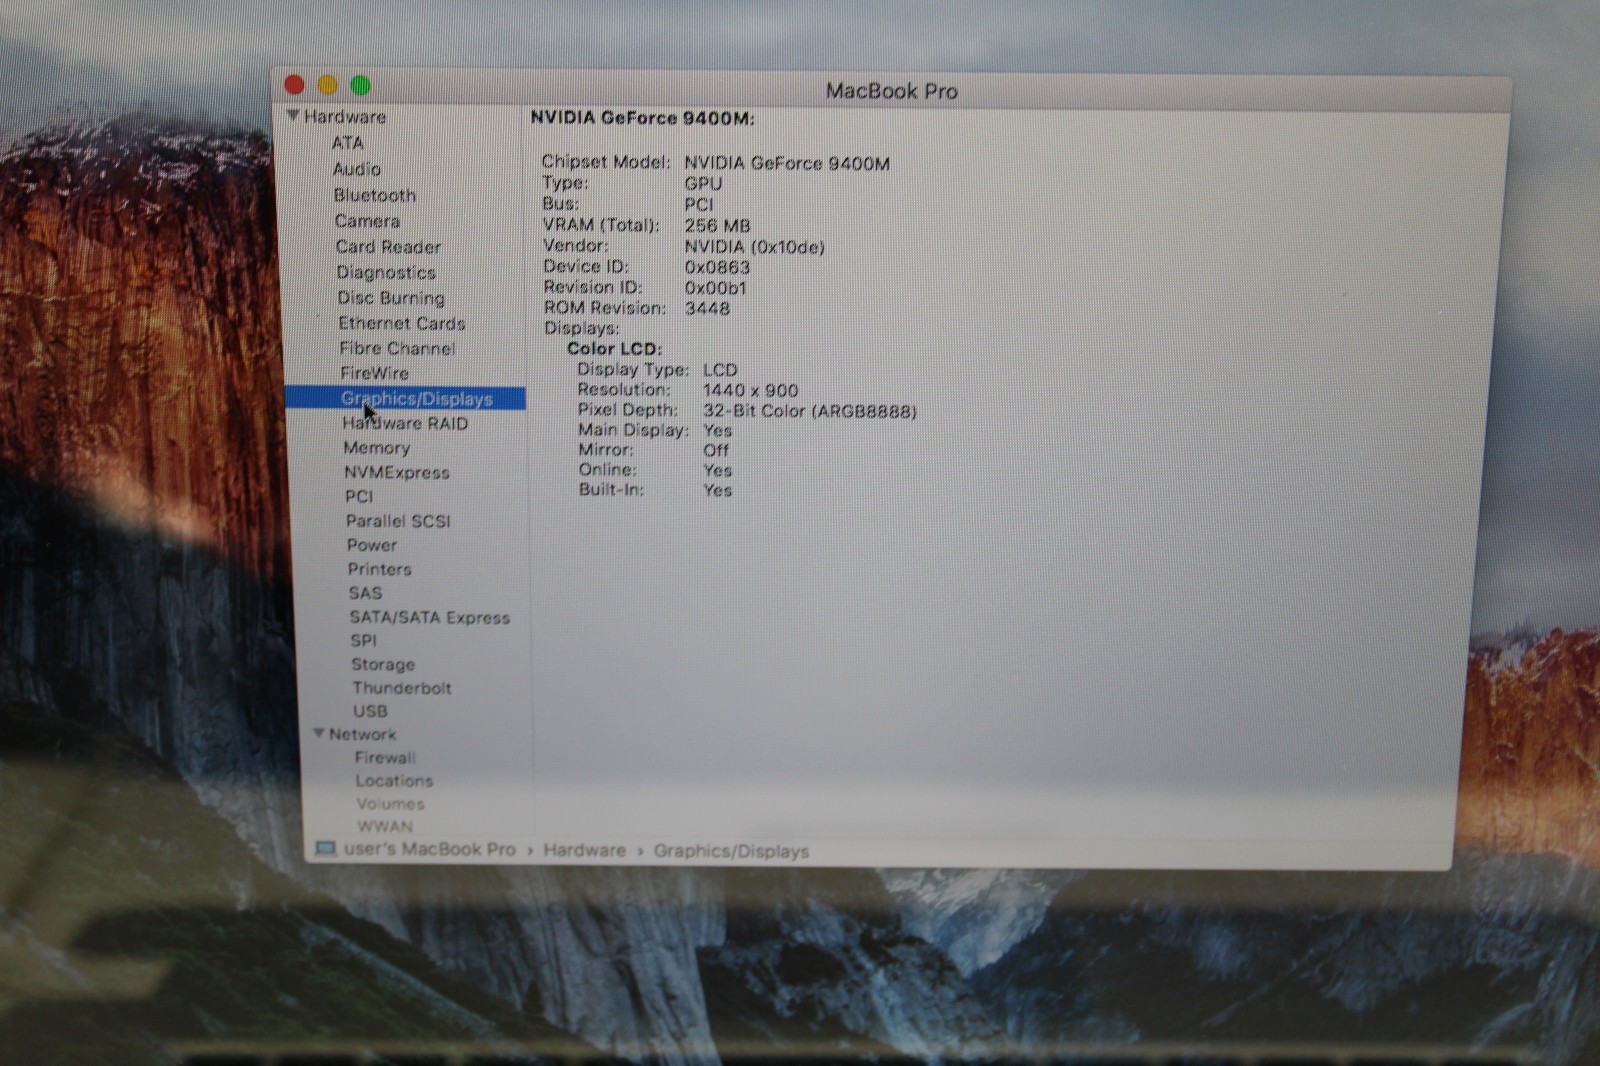The height and width of the screenshot is (1066, 1600).
Task: Close the MacBook Pro window
Action: pyautogui.click(x=294, y=85)
